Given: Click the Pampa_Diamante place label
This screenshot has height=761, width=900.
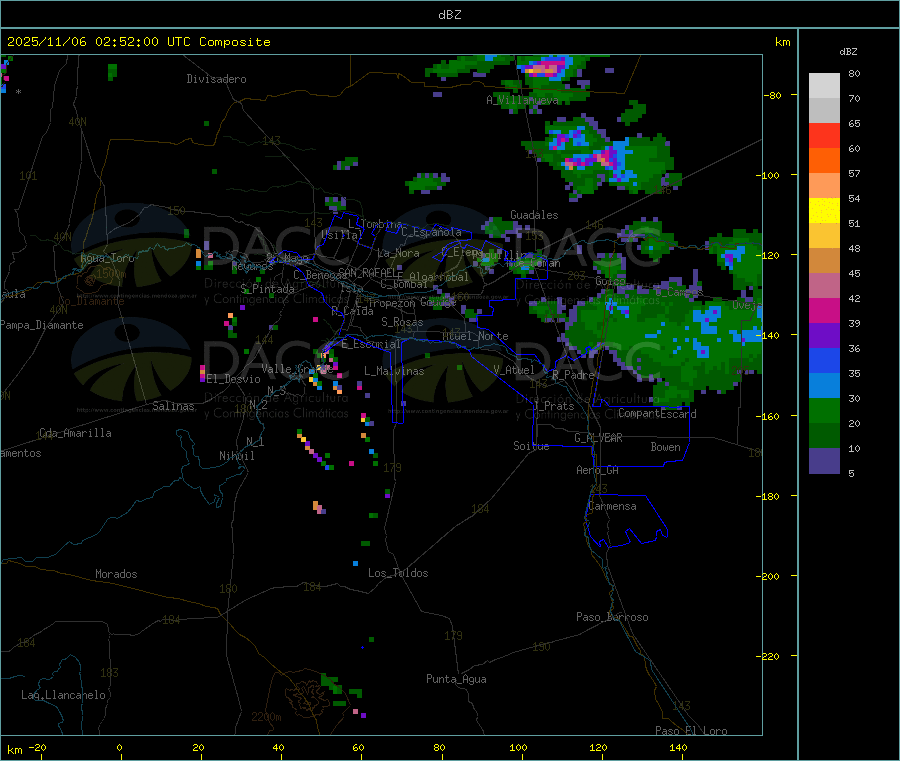Looking at the screenshot, I should pos(42,325).
